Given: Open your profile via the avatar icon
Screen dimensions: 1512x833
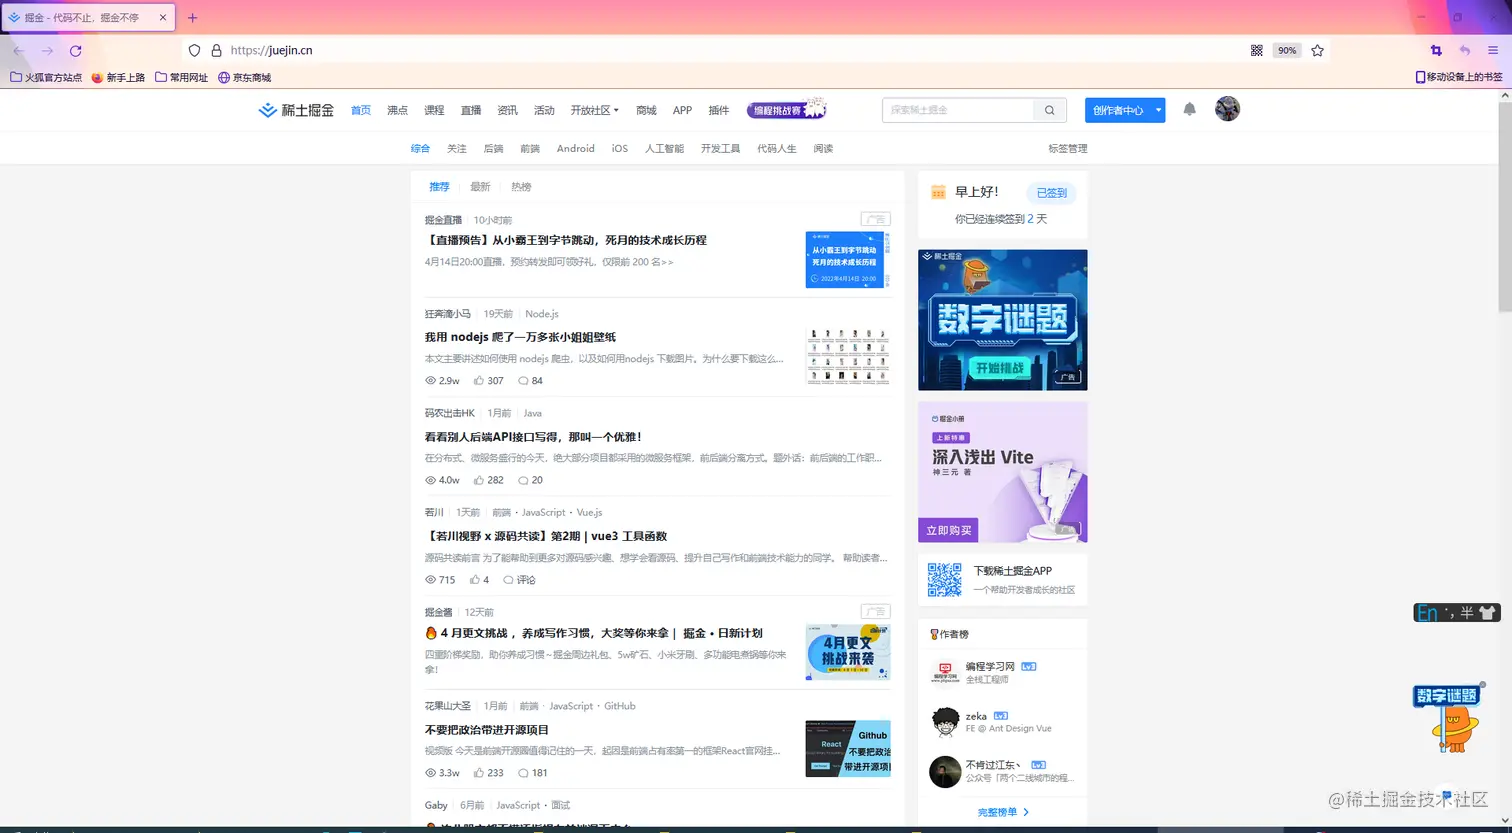Looking at the screenshot, I should coord(1227,110).
